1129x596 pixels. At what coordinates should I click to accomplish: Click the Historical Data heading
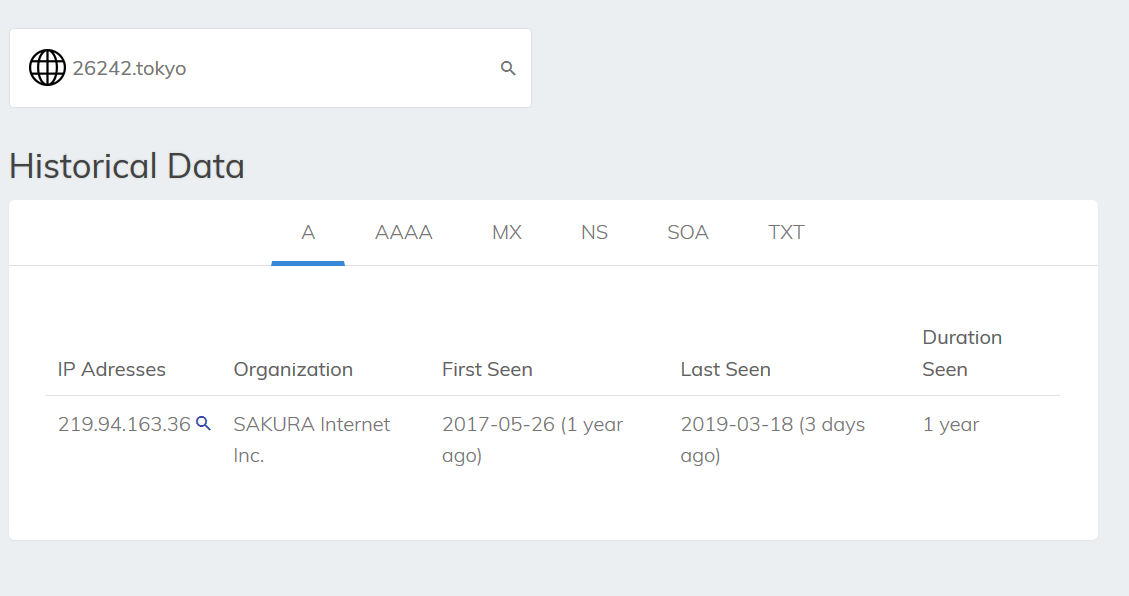pyautogui.click(x=127, y=166)
